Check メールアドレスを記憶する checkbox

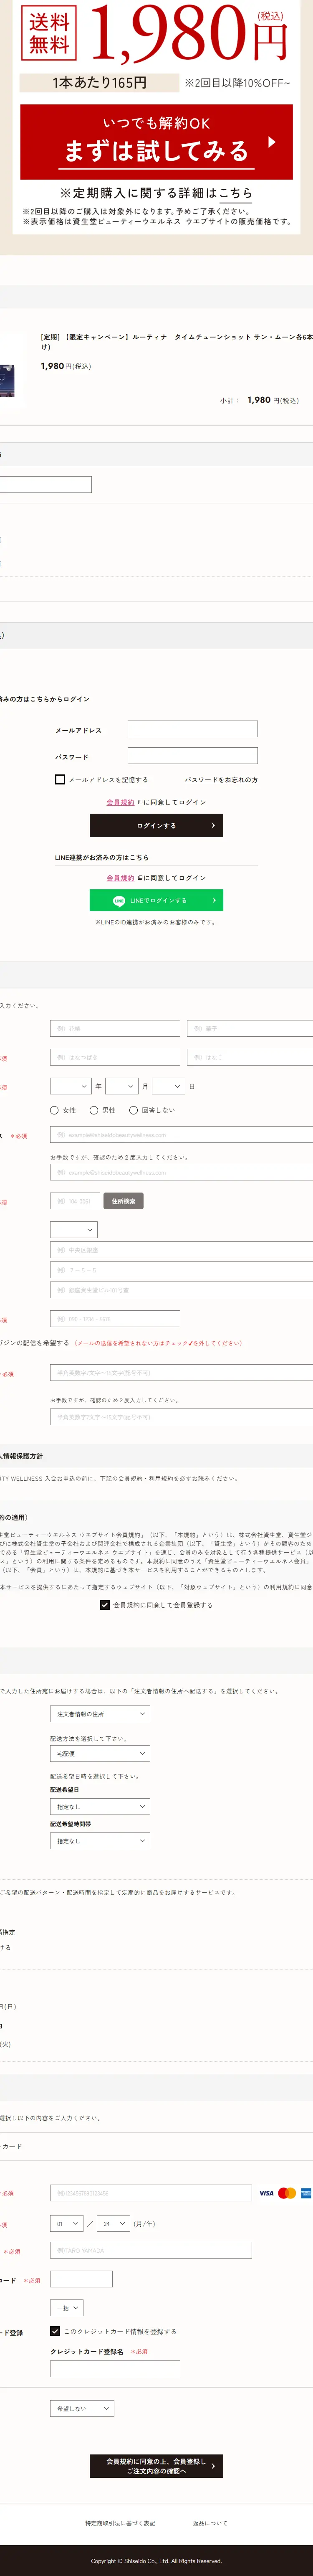click(60, 779)
